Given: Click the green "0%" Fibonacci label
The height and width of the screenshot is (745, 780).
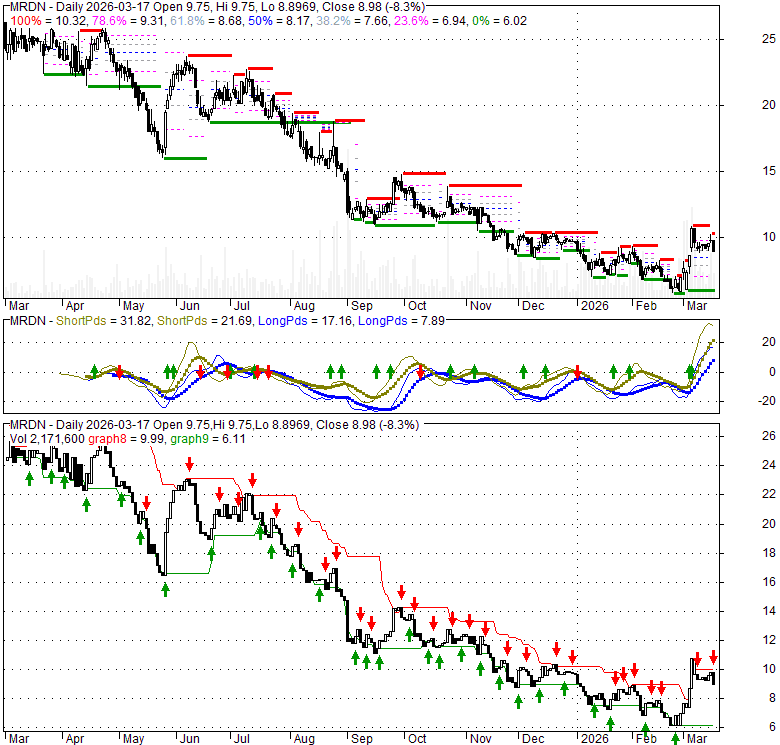Looking at the screenshot, I should [480, 21].
